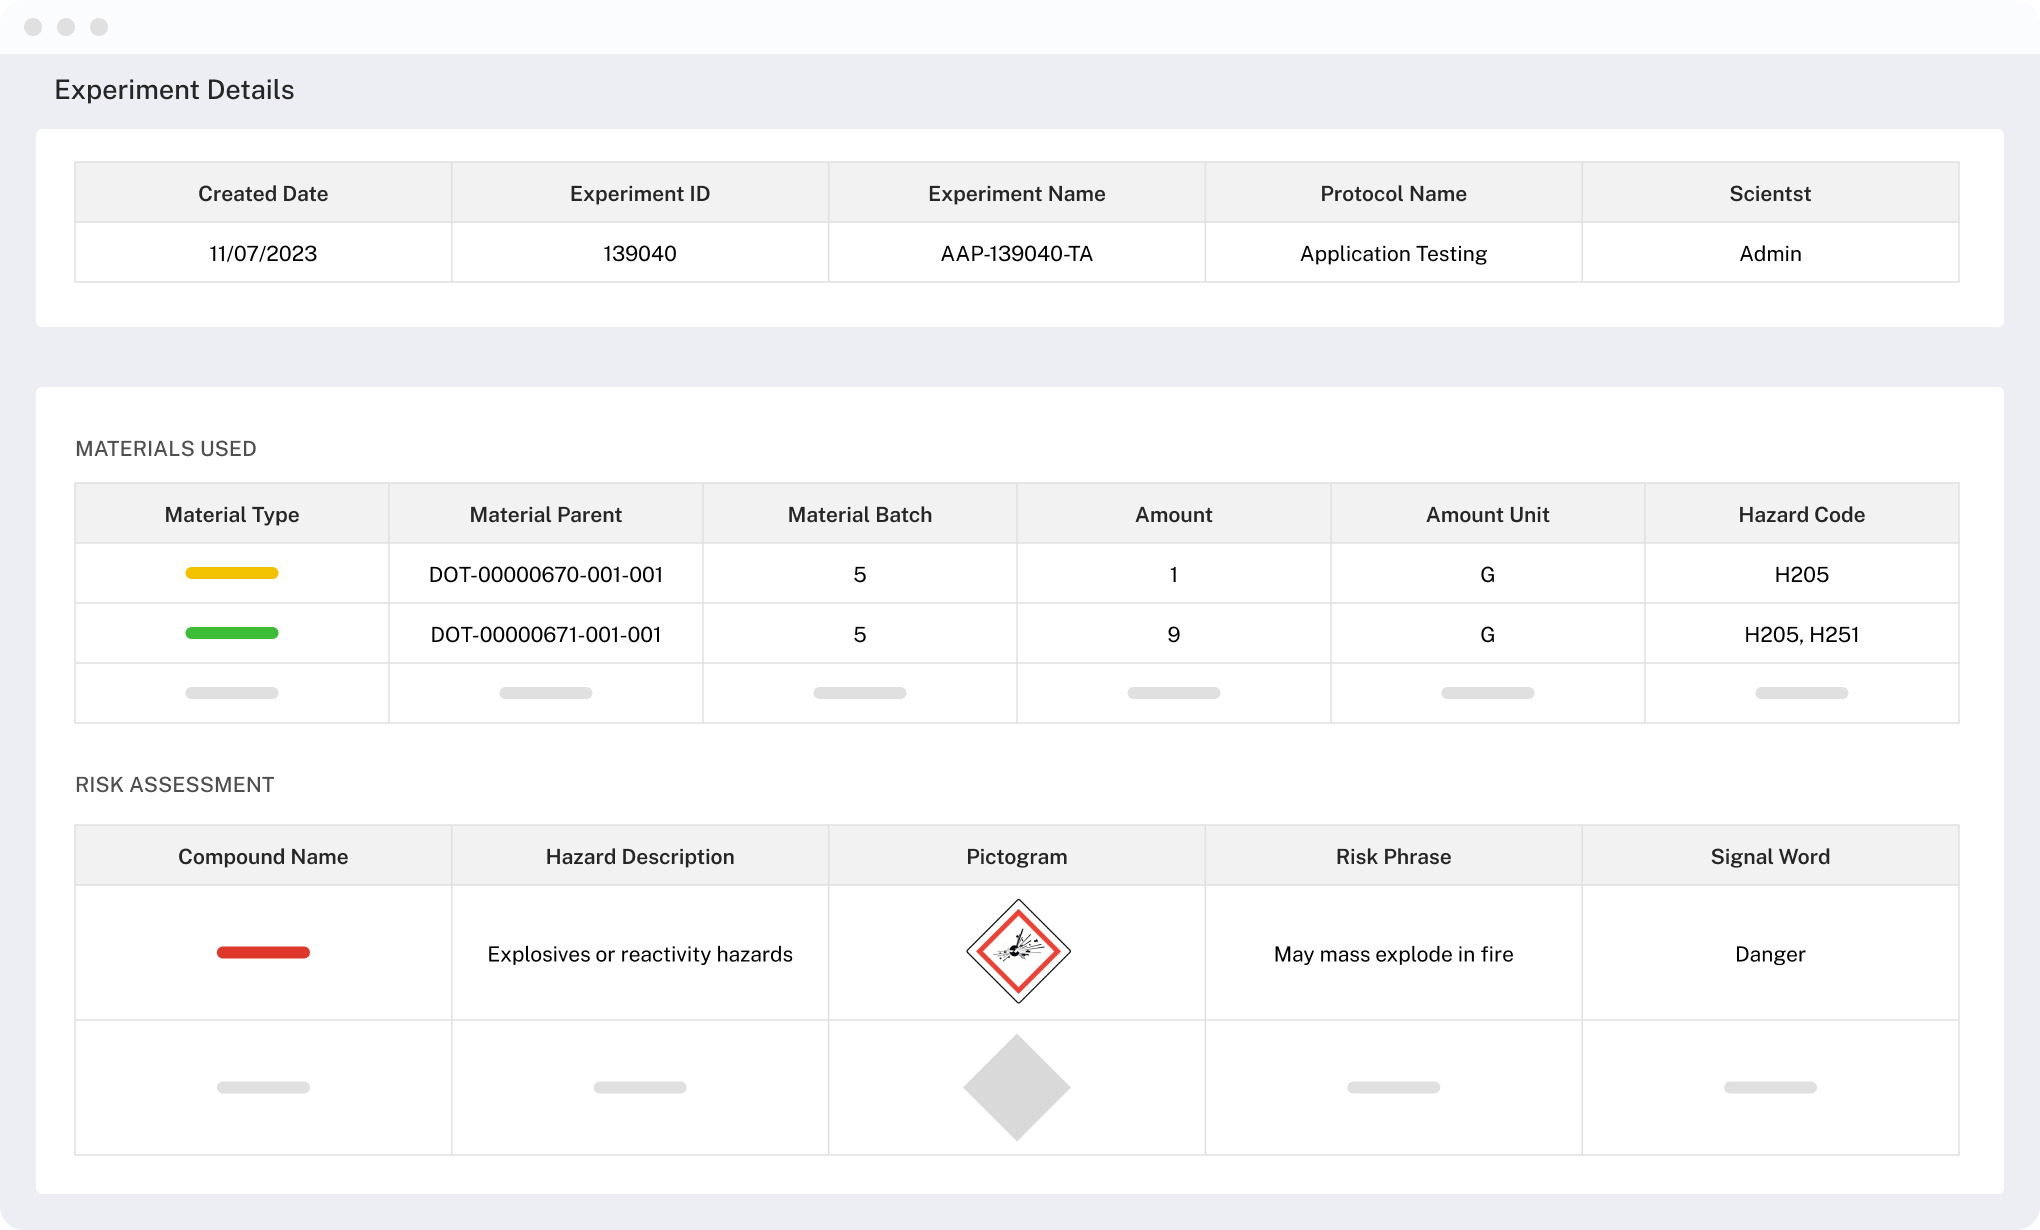This screenshot has height=1230, width=2040.
Task: Click batch 5 in DOT-00000670 row
Action: tap(860, 574)
